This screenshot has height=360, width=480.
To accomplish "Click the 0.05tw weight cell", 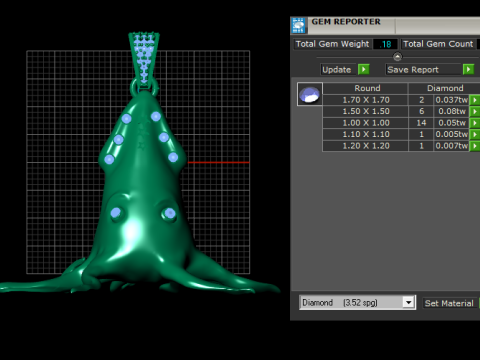I will coord(452,123).
